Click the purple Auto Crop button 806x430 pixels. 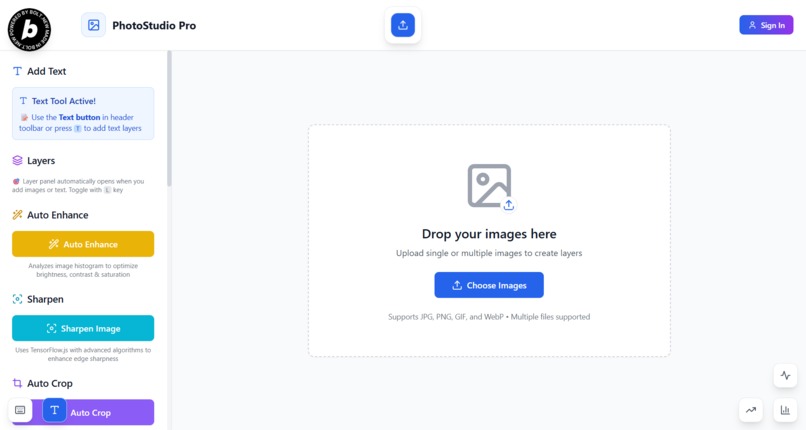(x=83, y=413)
